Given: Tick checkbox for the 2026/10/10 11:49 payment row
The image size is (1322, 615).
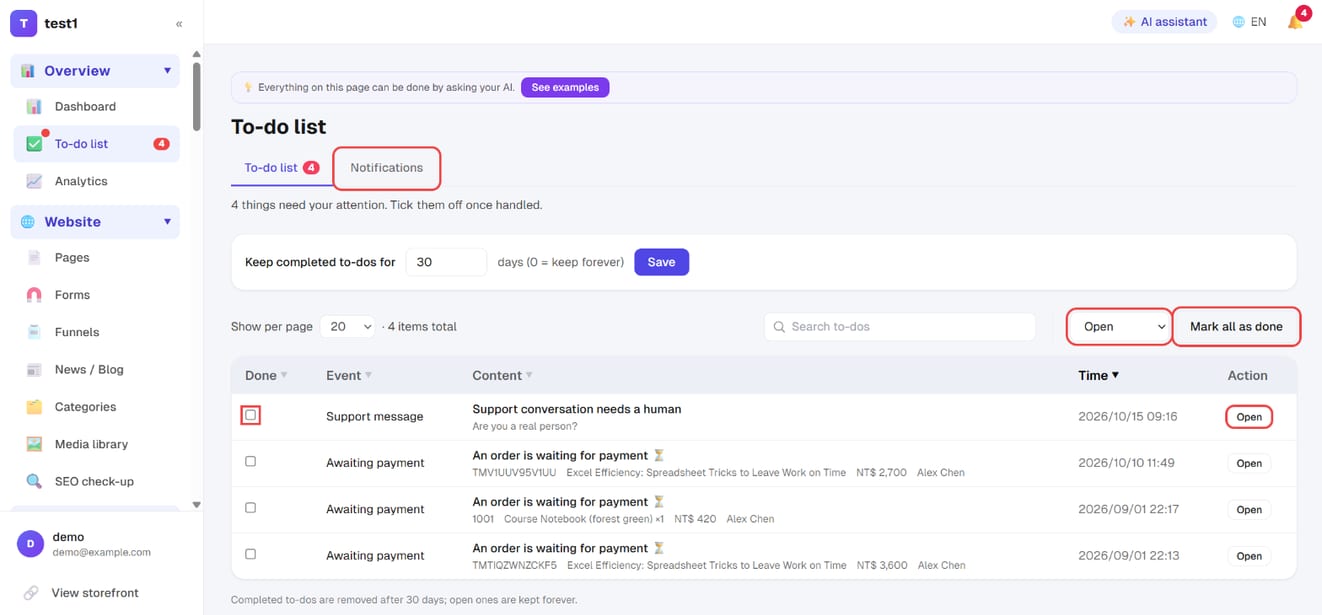Looking at the screenshot, I should click(250, 462).
